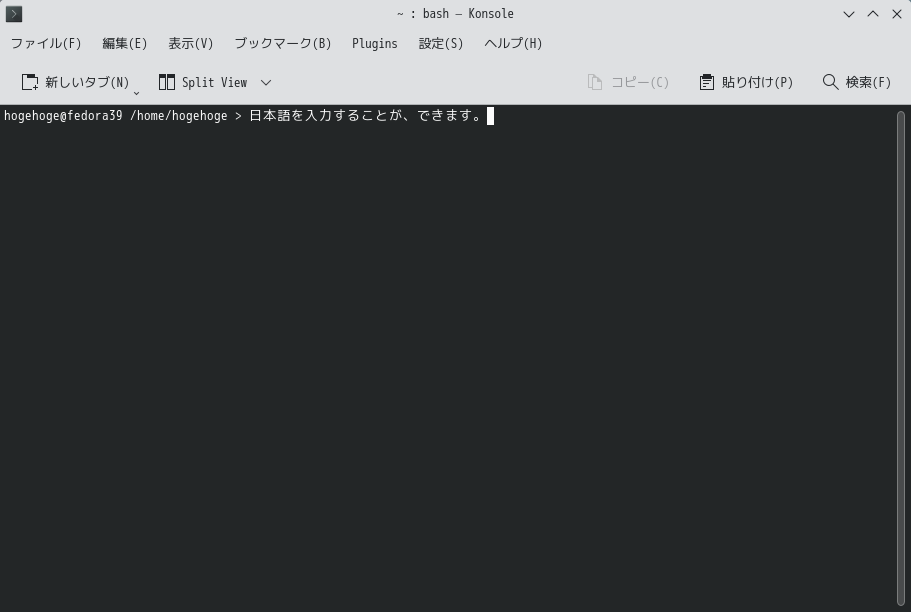Open the 表示(V) menu
The image size is (911, 612).
(191, 44)
